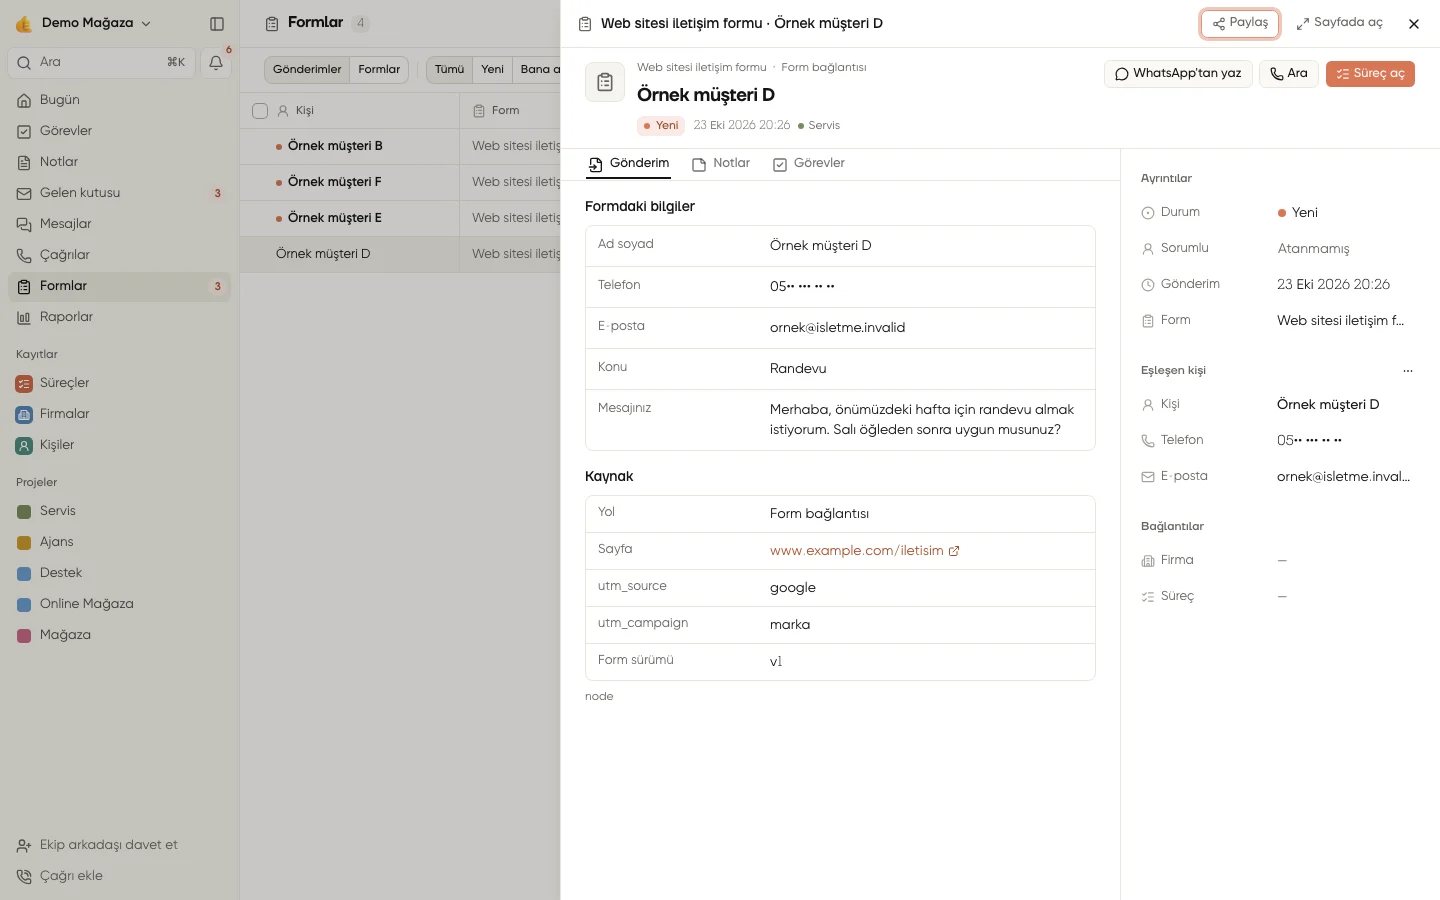Click WhatsApp'tan yaz button

pyautogui.click(x=1178, y=74)
